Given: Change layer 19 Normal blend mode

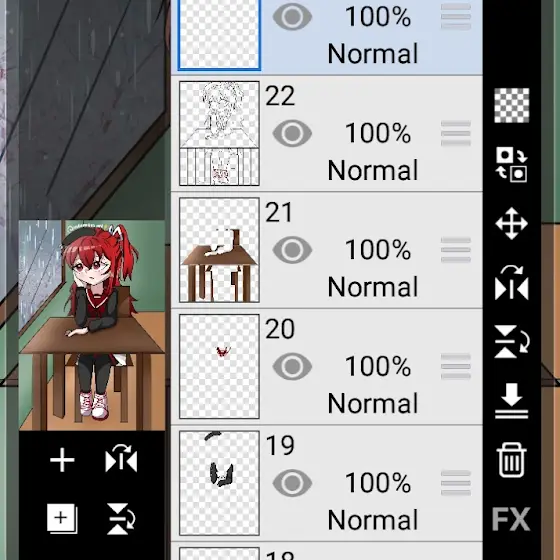Looking at the screenshot, I should tap(372, 520).
